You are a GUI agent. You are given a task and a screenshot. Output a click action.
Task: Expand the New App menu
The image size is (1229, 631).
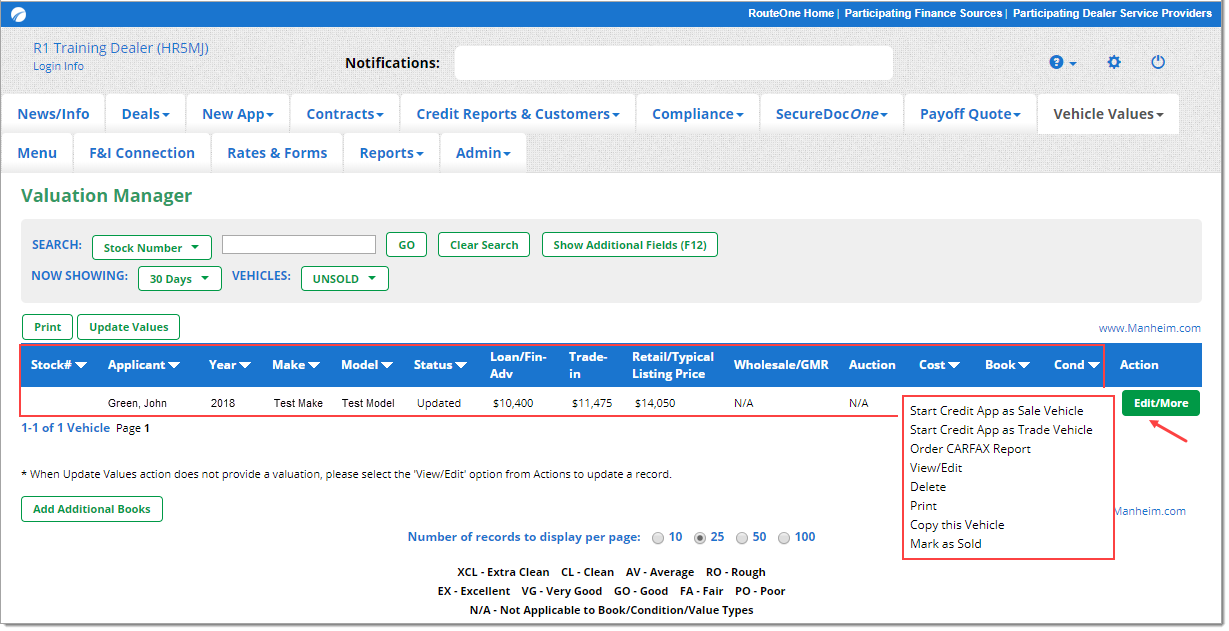tap(238, 114)
